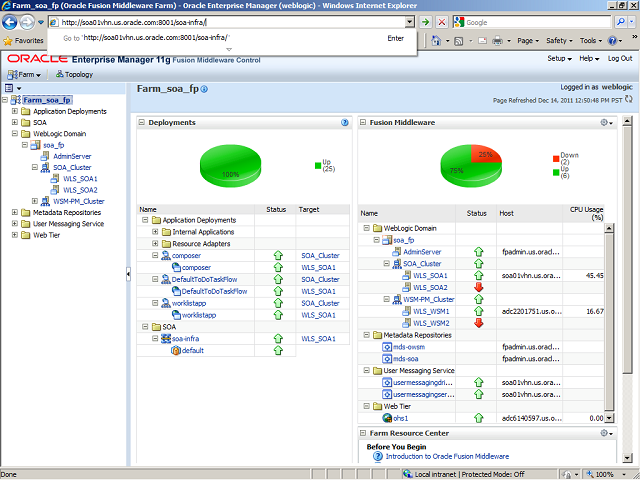Expand the WSM-PM_Cluster node in left tree

[35, 201]
